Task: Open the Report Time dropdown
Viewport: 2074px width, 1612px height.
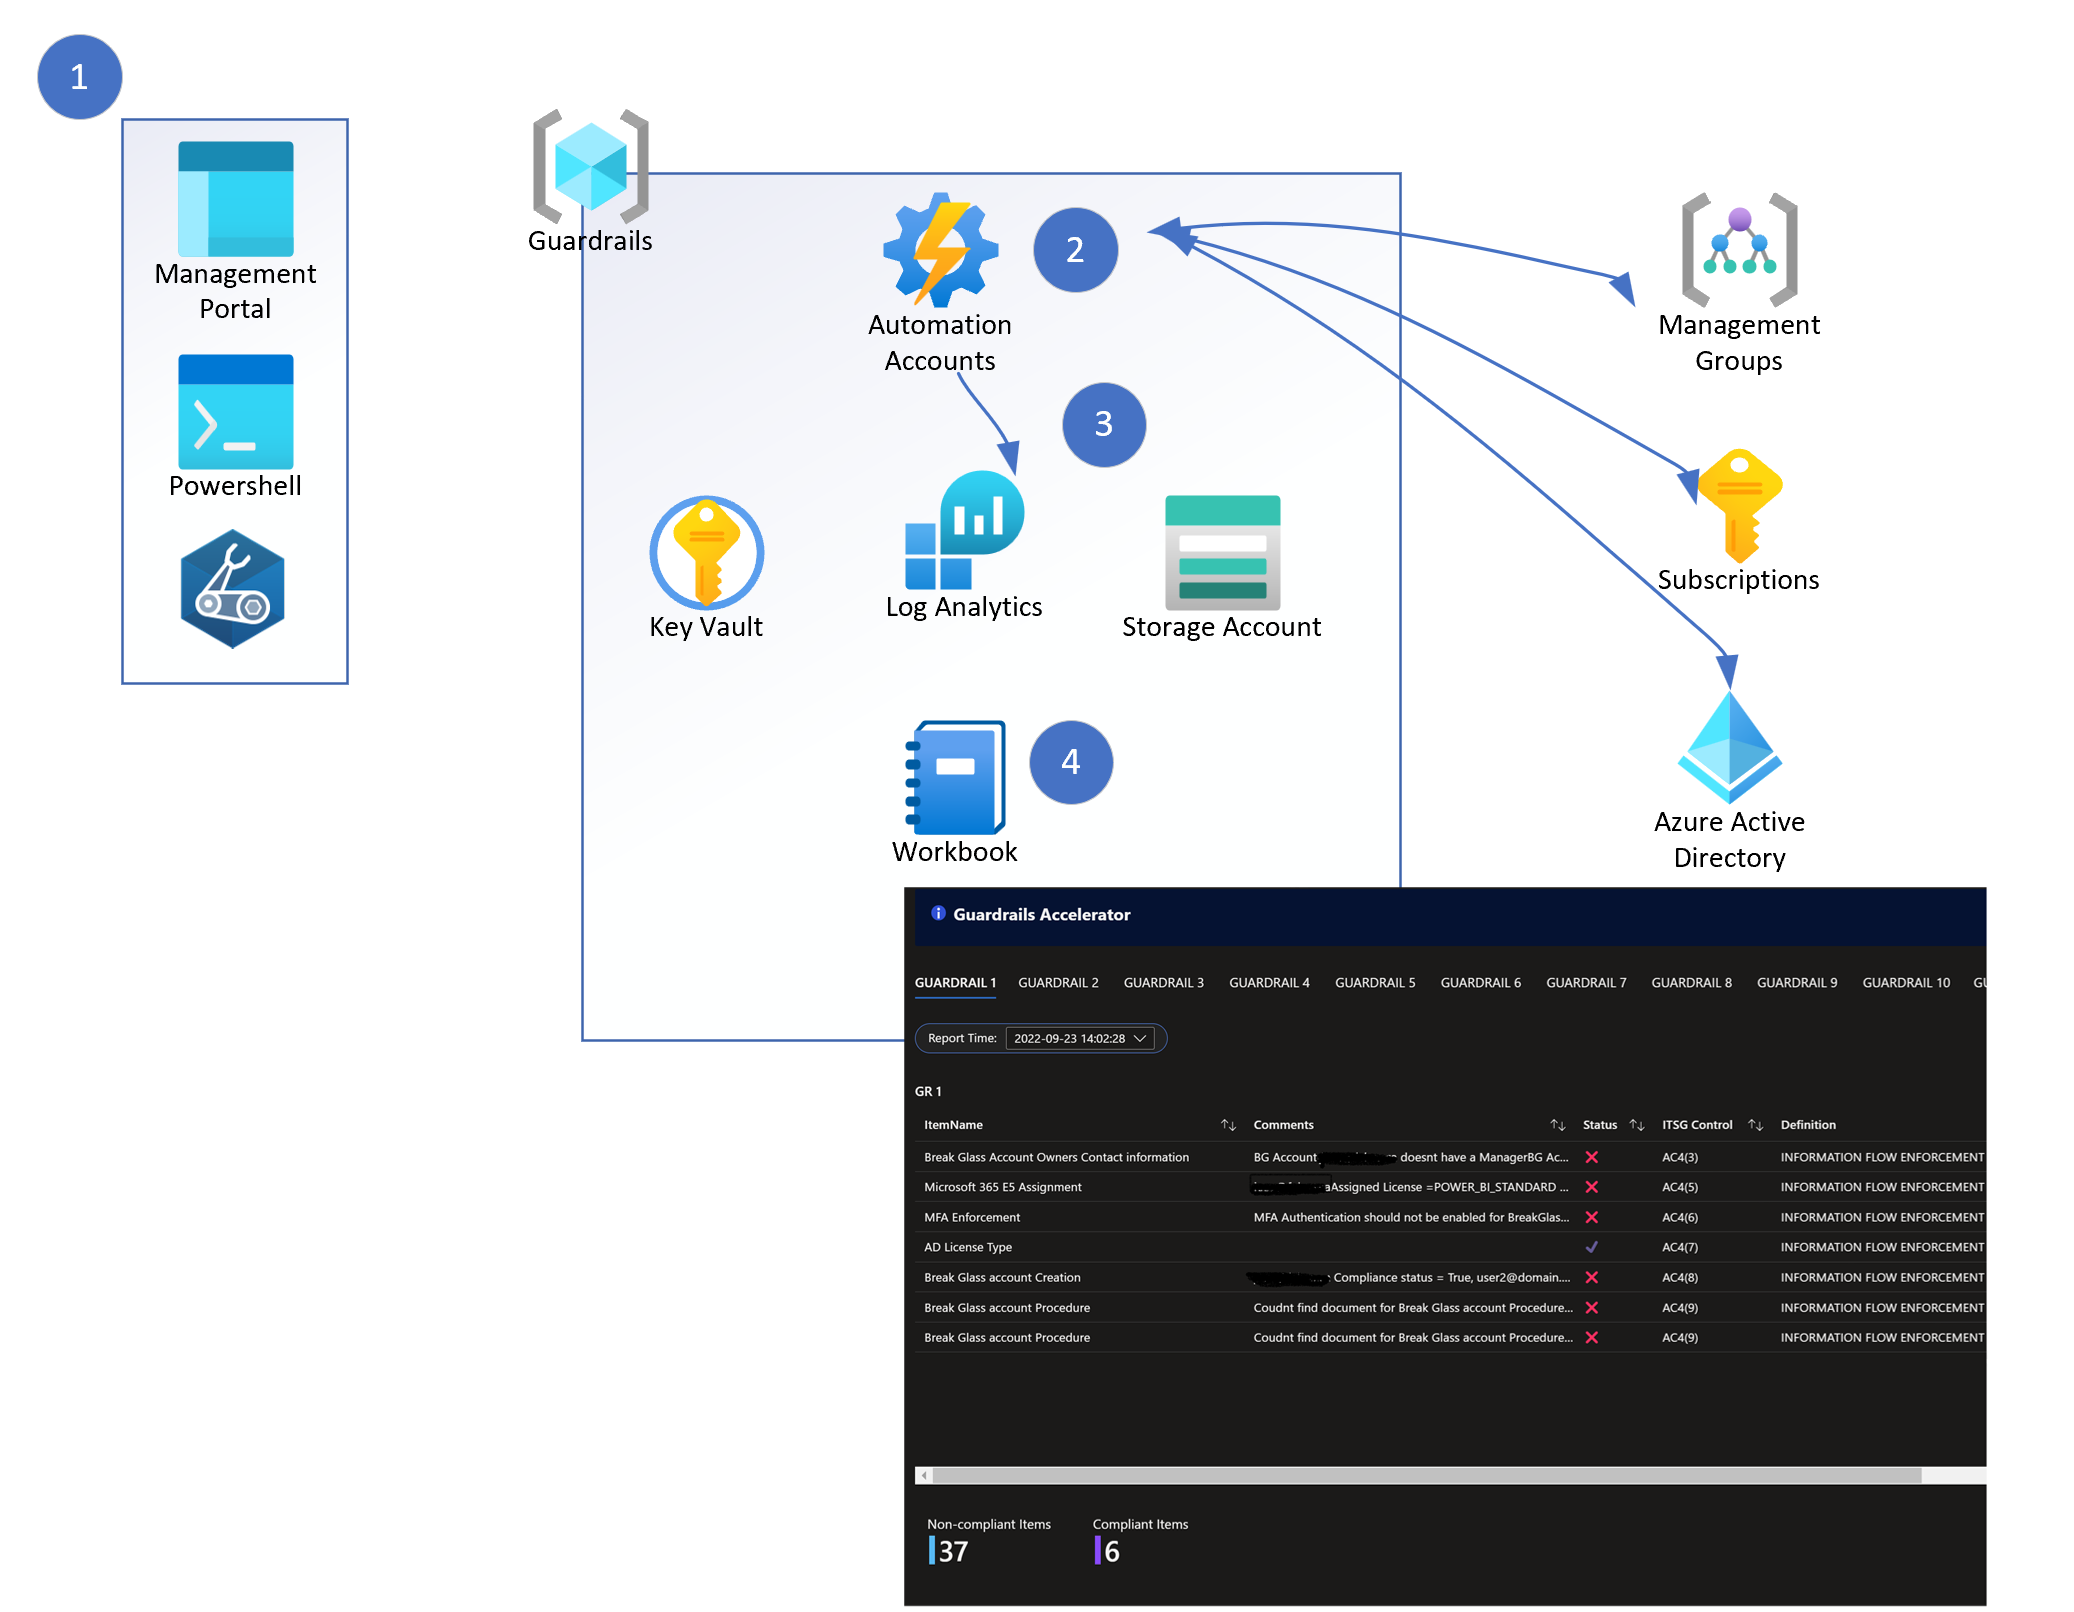Action: click(x=1079, y=1038)
